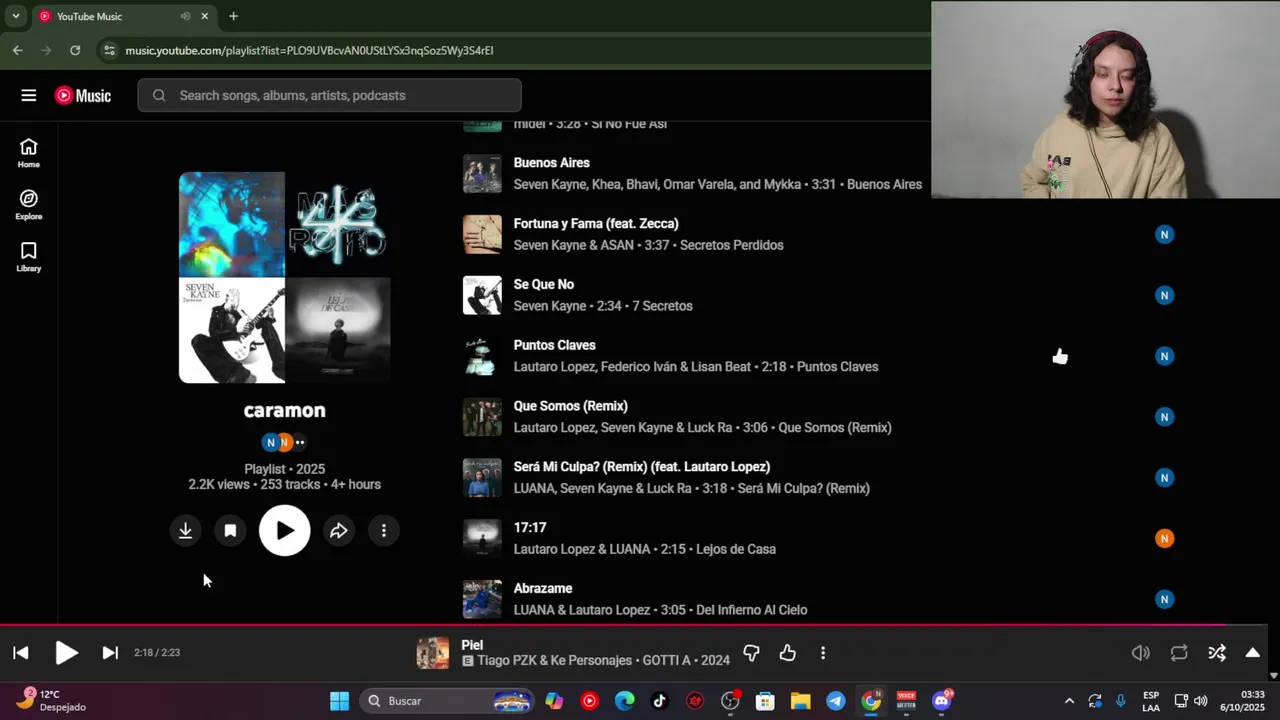
Task: Select the track Se Que No
Action: coord(543,284)
